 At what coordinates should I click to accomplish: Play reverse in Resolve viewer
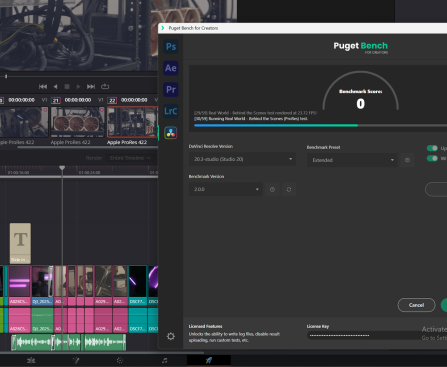tap(55, 87)
